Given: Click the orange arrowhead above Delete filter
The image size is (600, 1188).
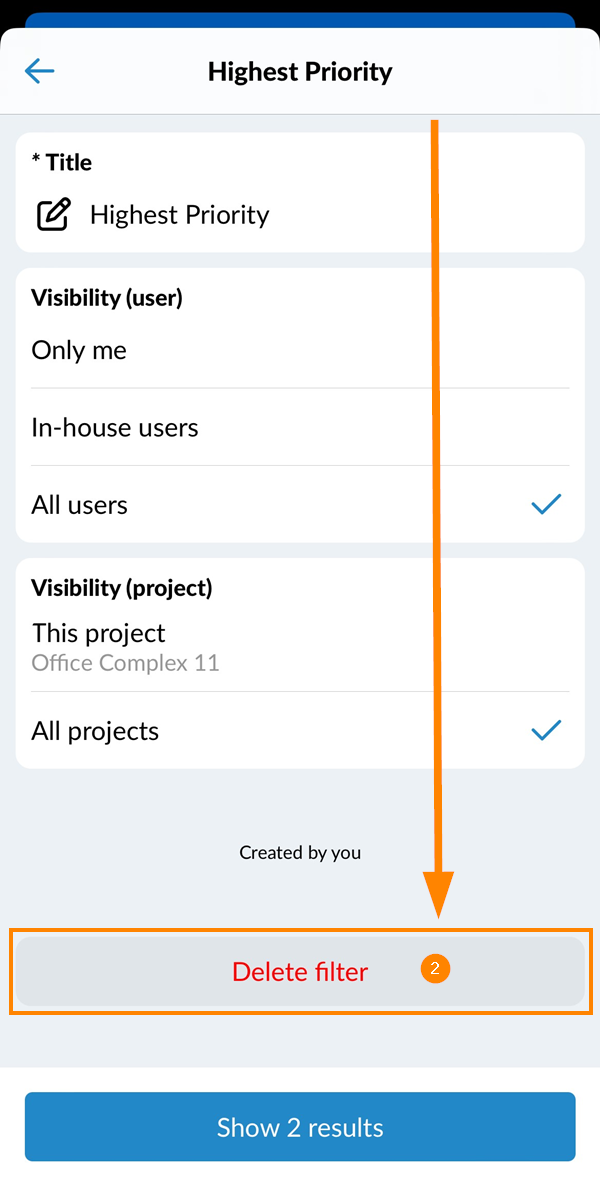Looking at the screenshot, I should click(x=438, y=895).
